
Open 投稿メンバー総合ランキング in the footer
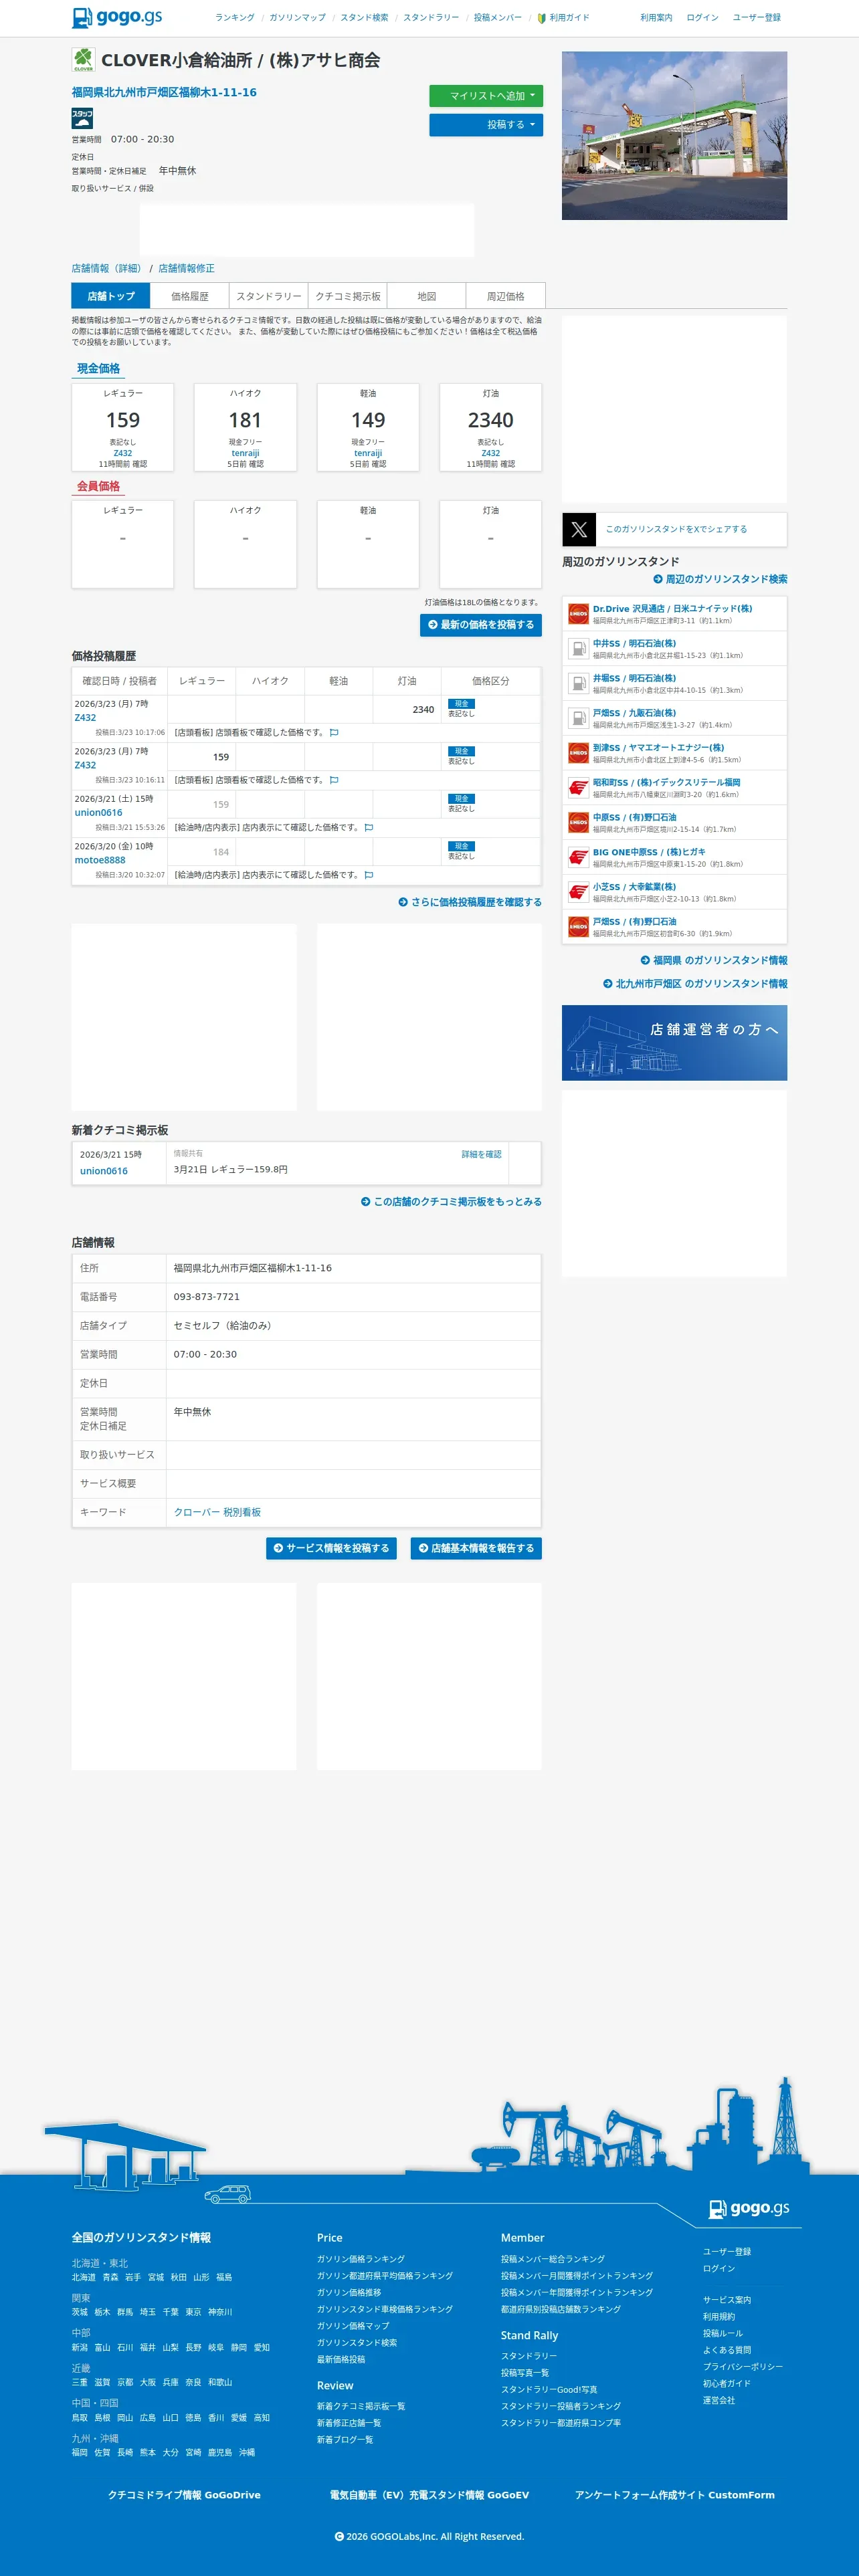coord(553,2259)
